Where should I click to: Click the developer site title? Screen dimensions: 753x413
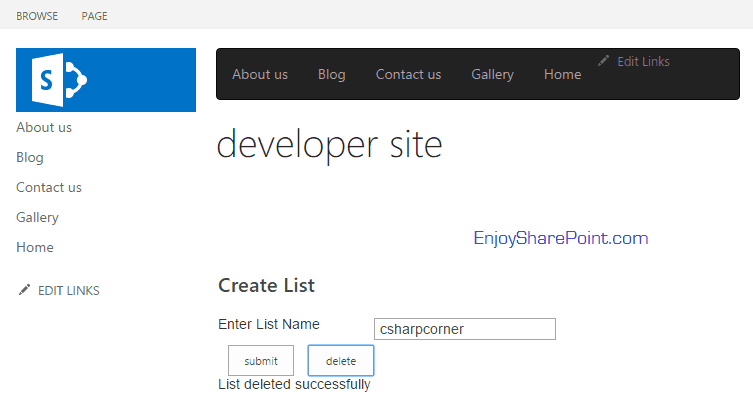329,145
